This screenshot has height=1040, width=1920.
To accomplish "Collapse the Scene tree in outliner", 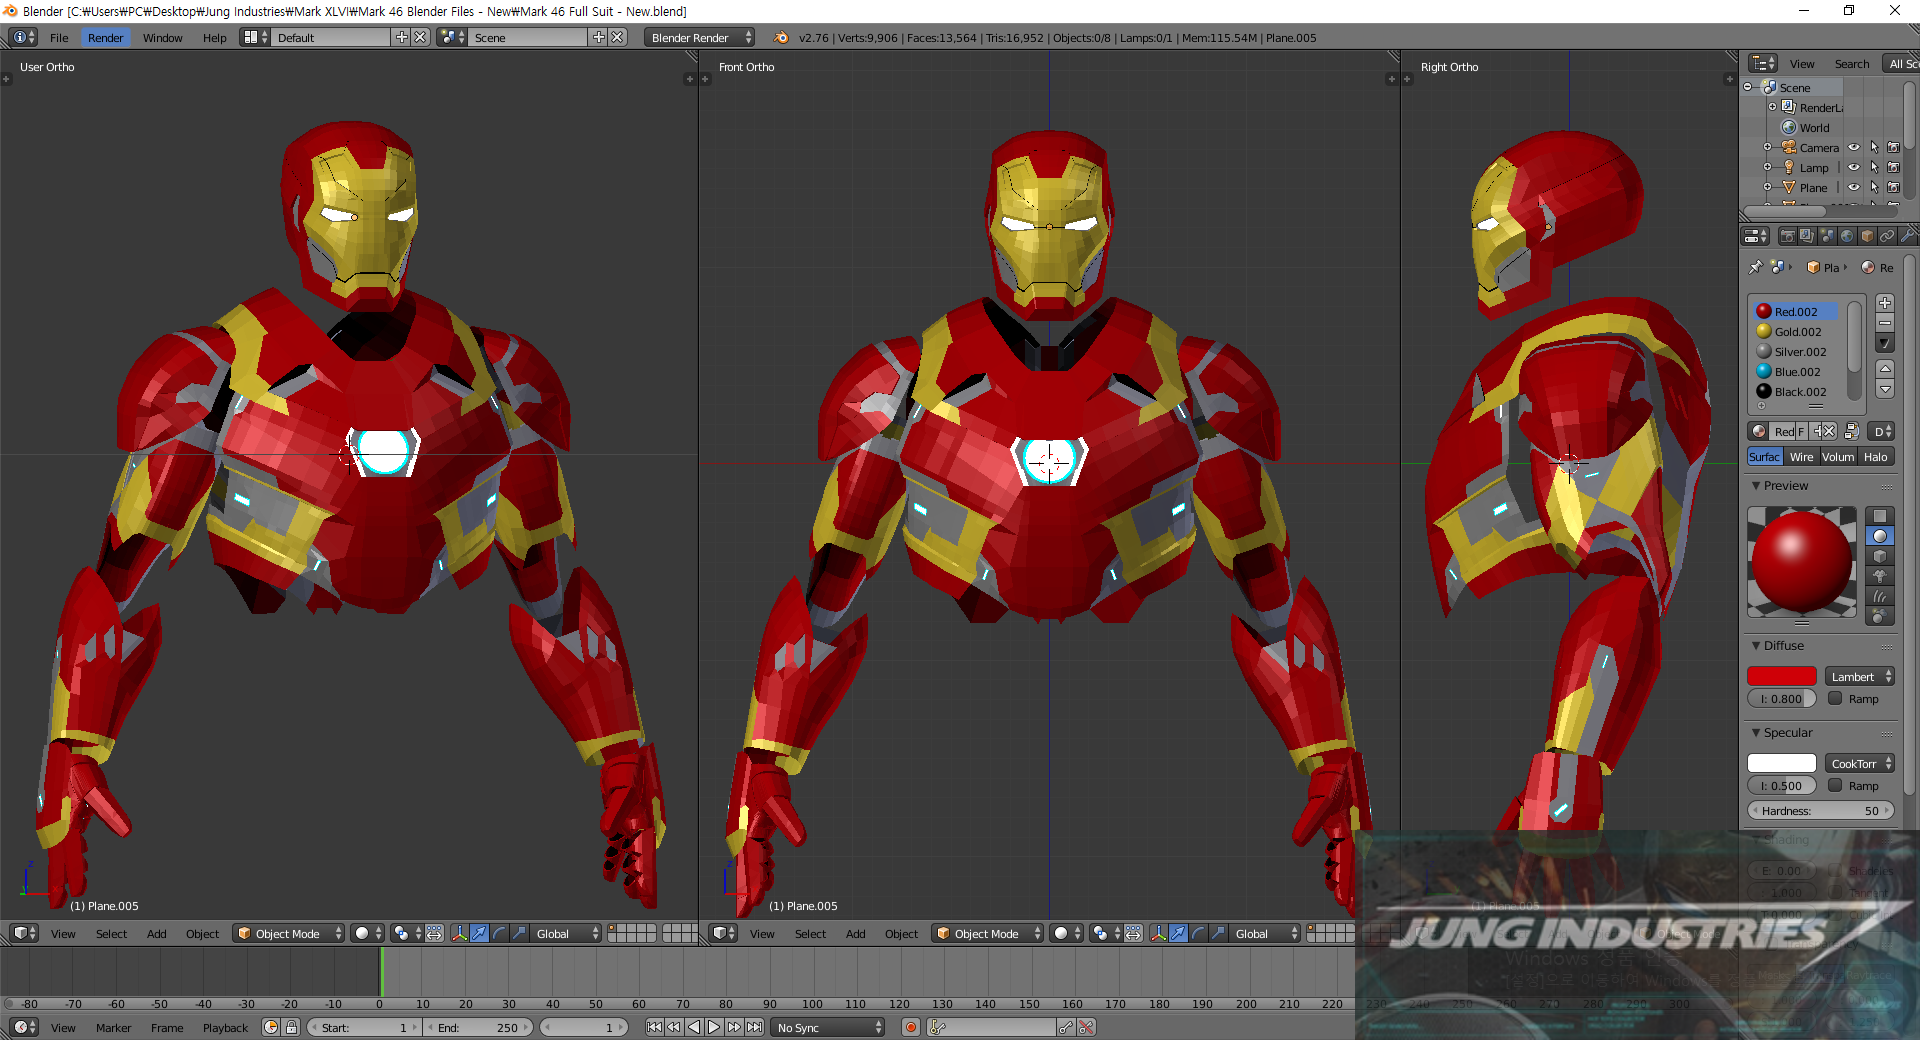I will point(1748,87).
